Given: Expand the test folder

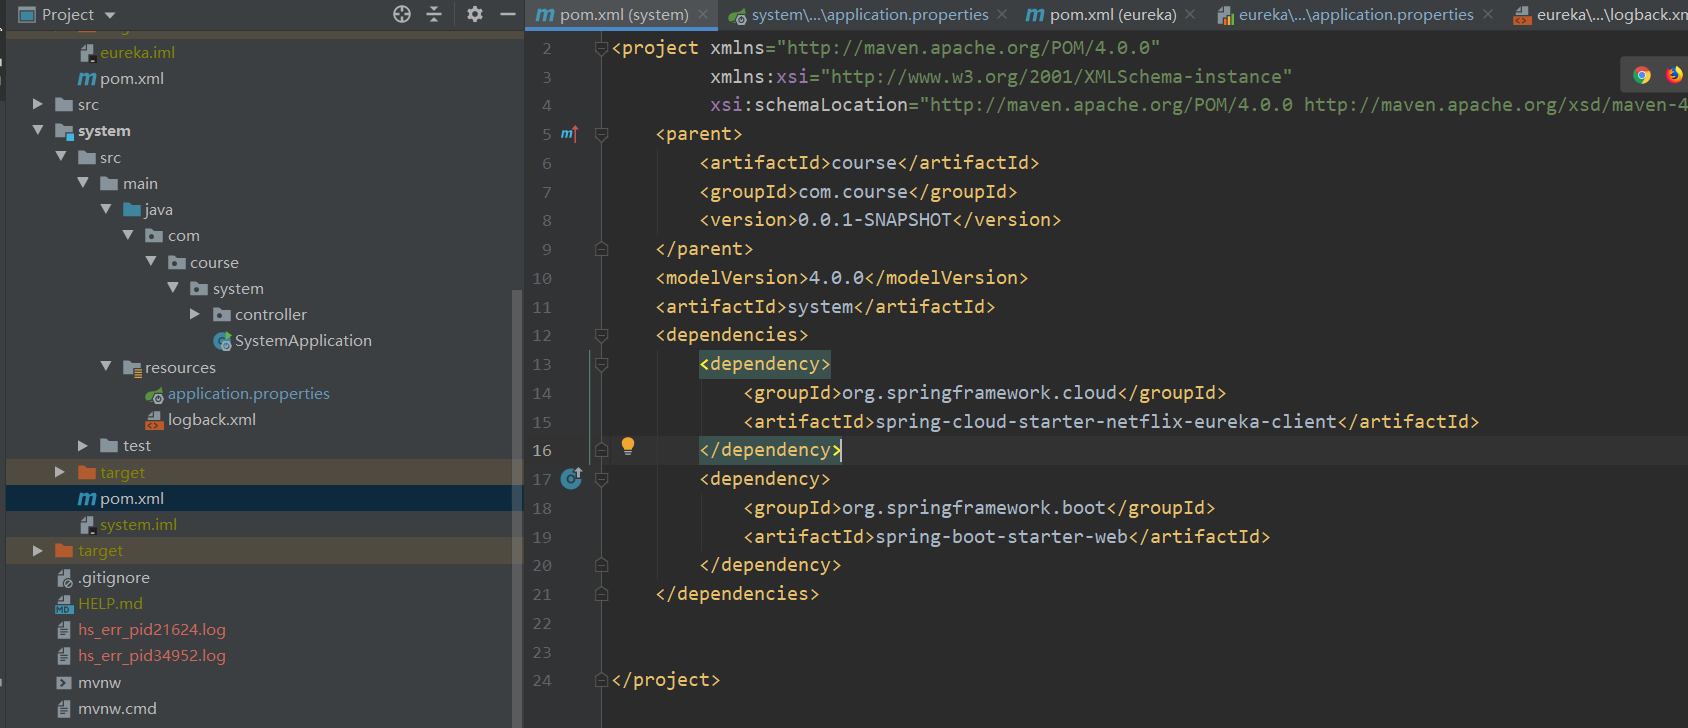Looking at the screenshot, I should (83, 446).
